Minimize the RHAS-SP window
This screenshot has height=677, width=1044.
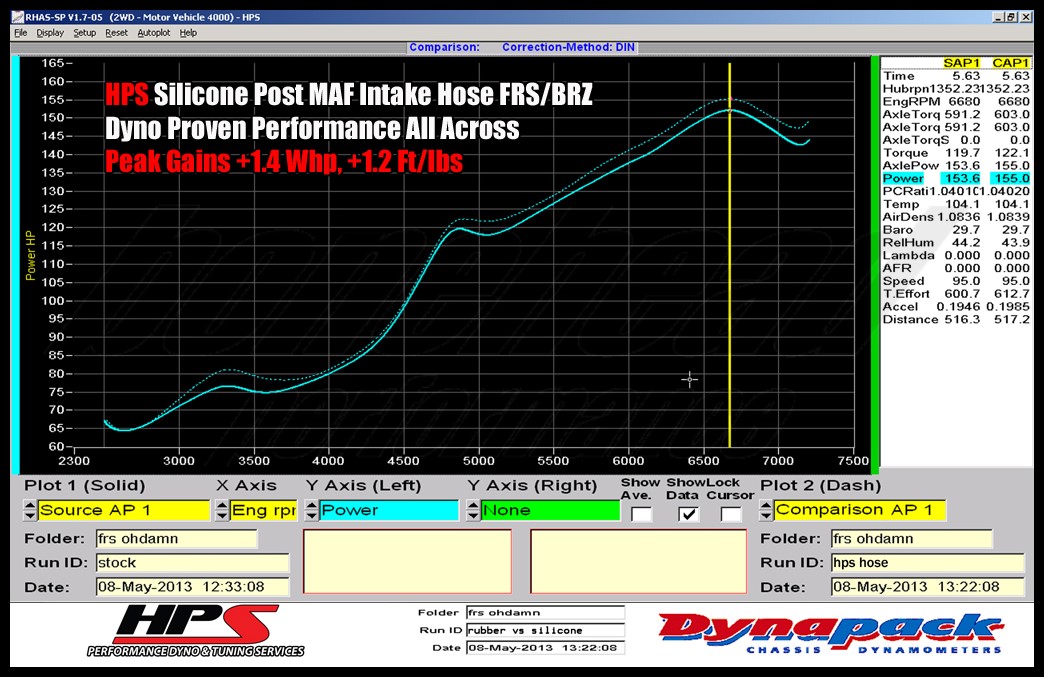click(x=998, y=17)
